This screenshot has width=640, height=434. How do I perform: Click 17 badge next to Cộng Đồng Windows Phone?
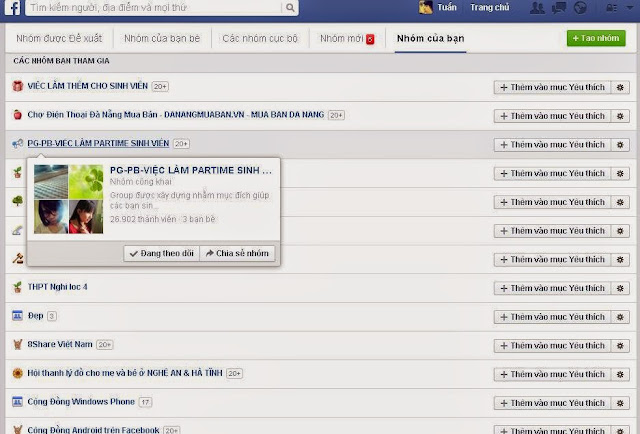pos(145,402)
